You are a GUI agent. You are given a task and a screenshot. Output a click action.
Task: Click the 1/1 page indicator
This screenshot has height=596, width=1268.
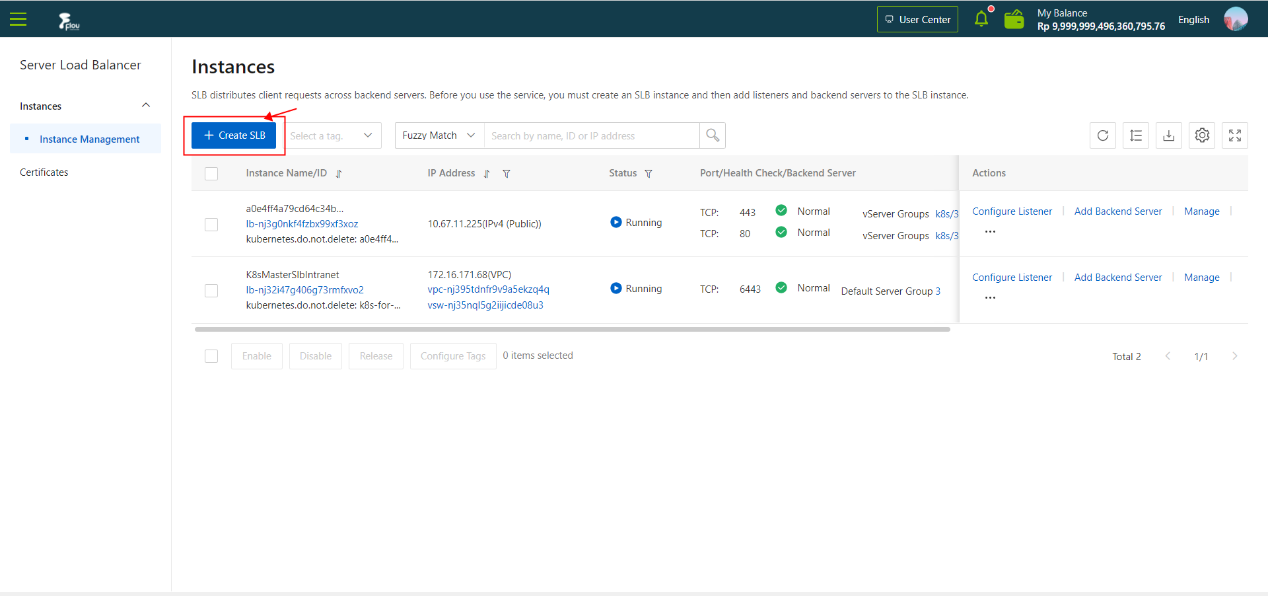point(1201,356)
